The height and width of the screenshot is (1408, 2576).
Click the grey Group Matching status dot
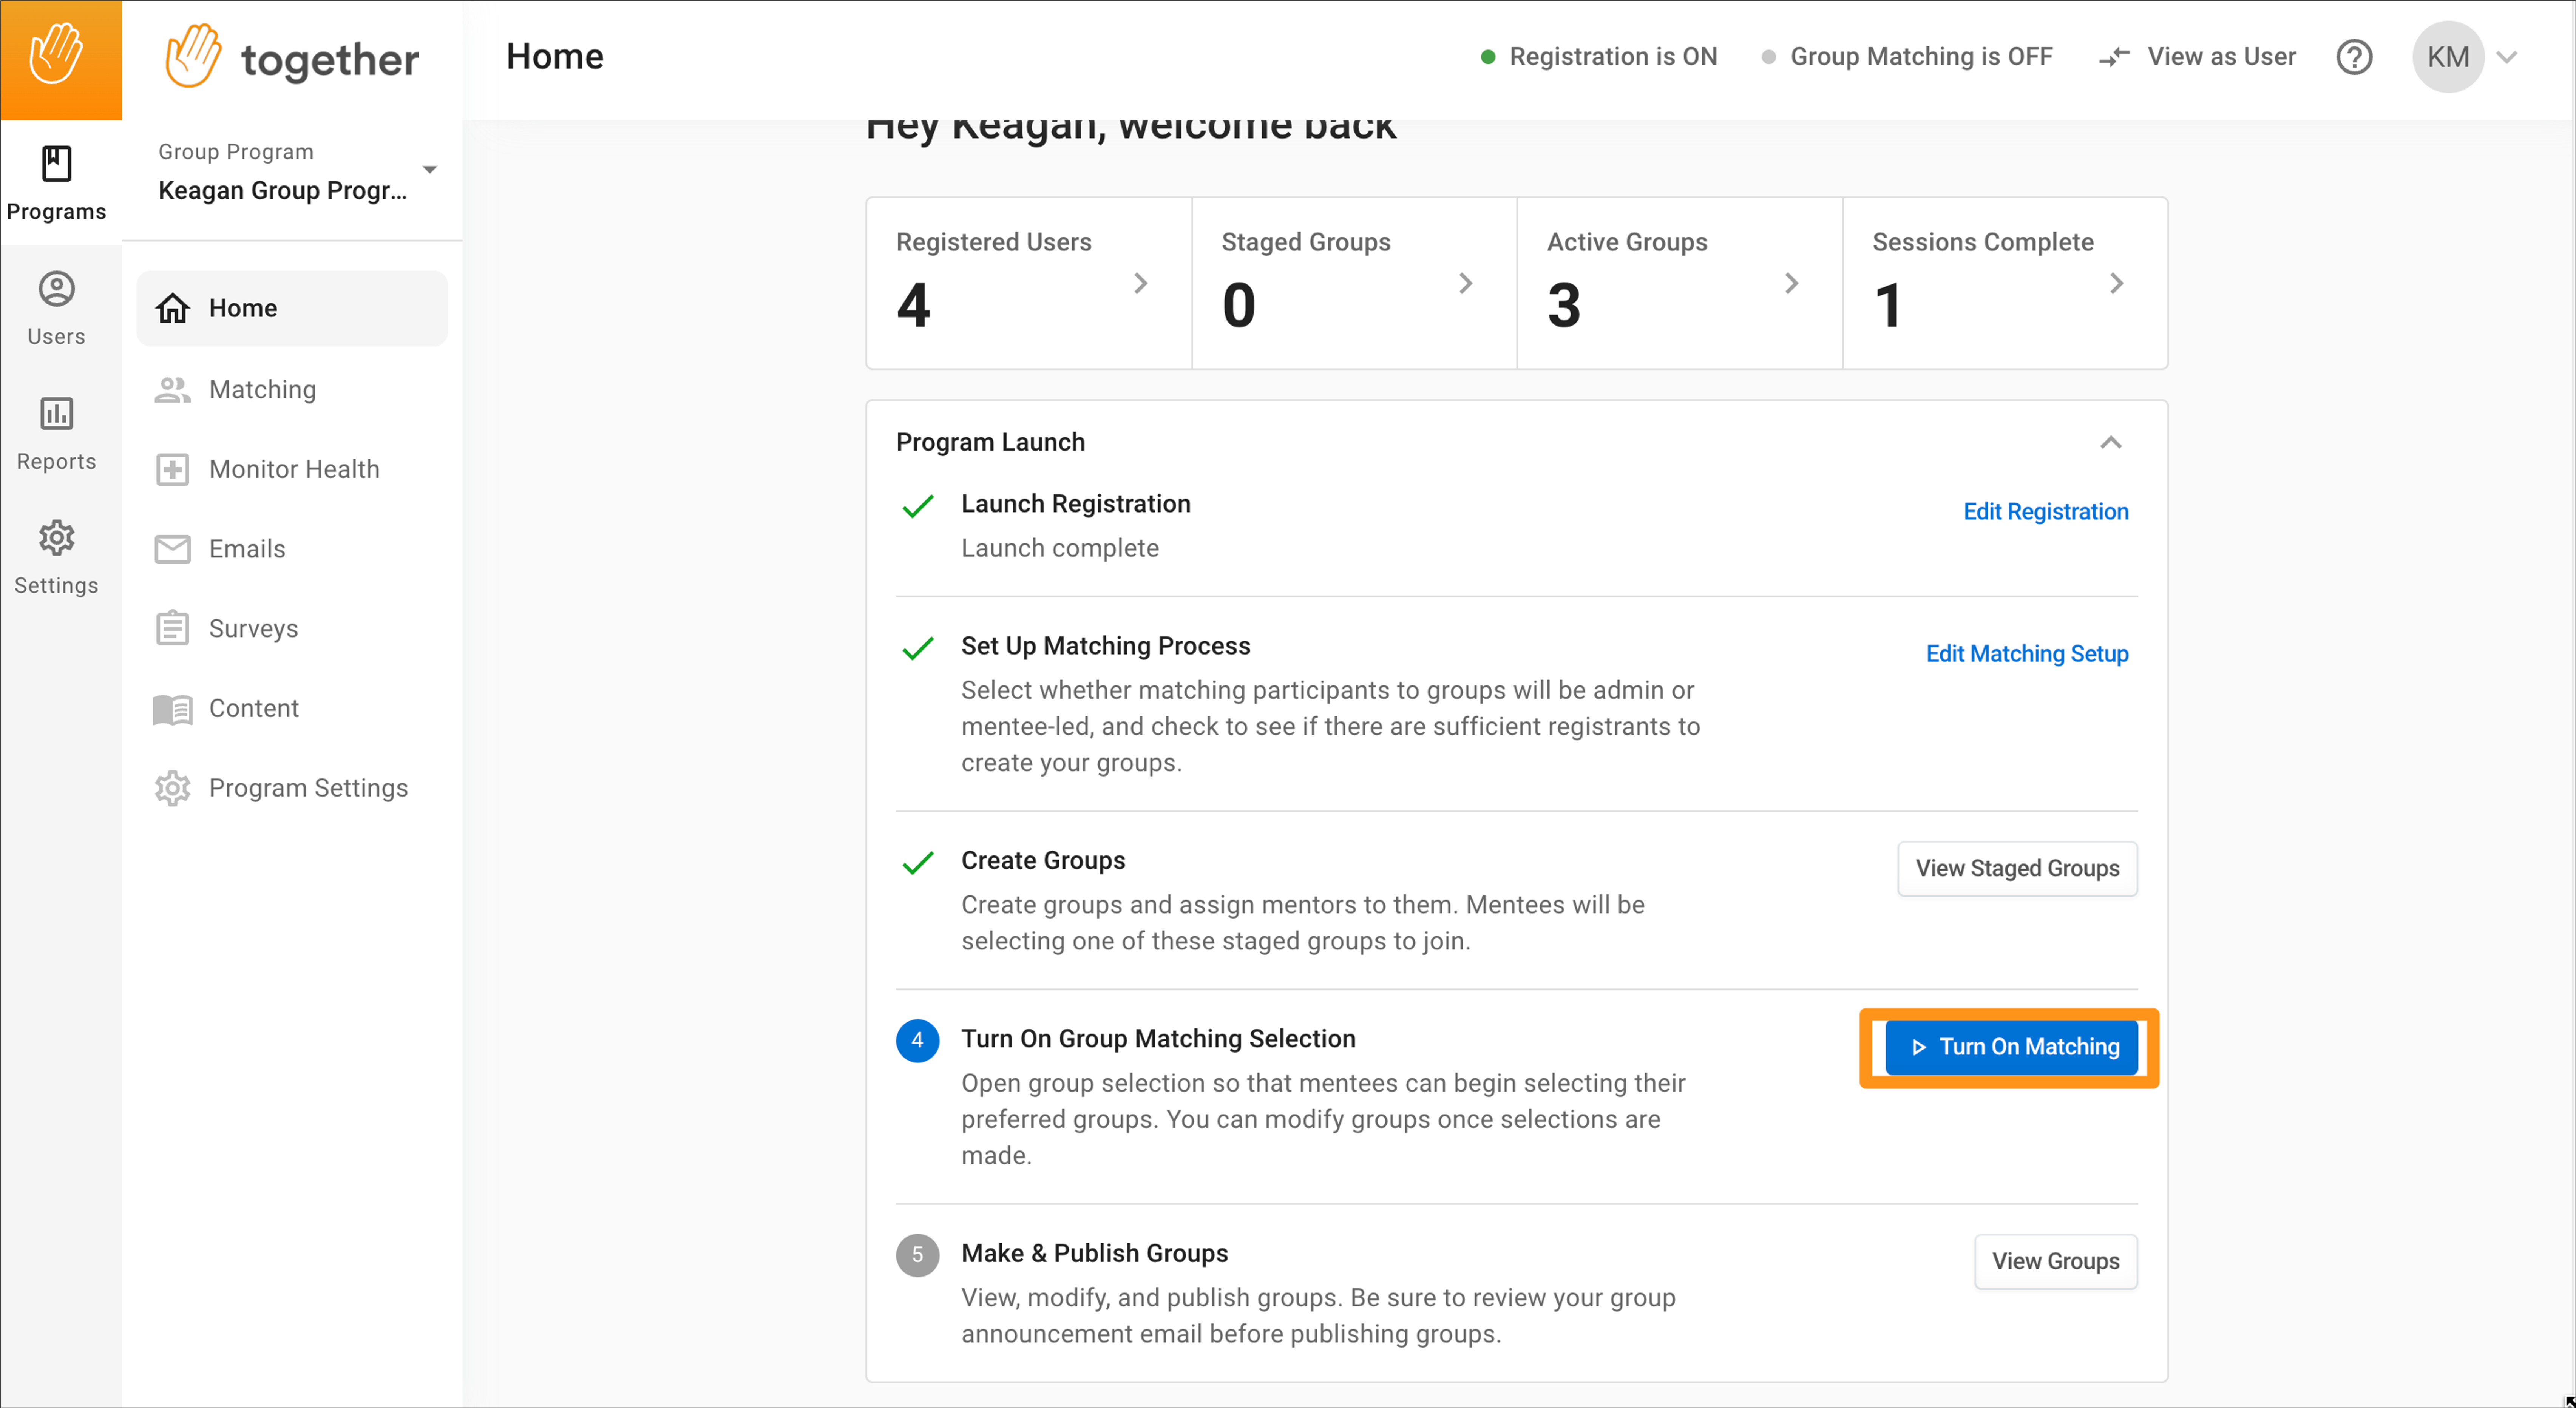click(x=1768, y=57)
